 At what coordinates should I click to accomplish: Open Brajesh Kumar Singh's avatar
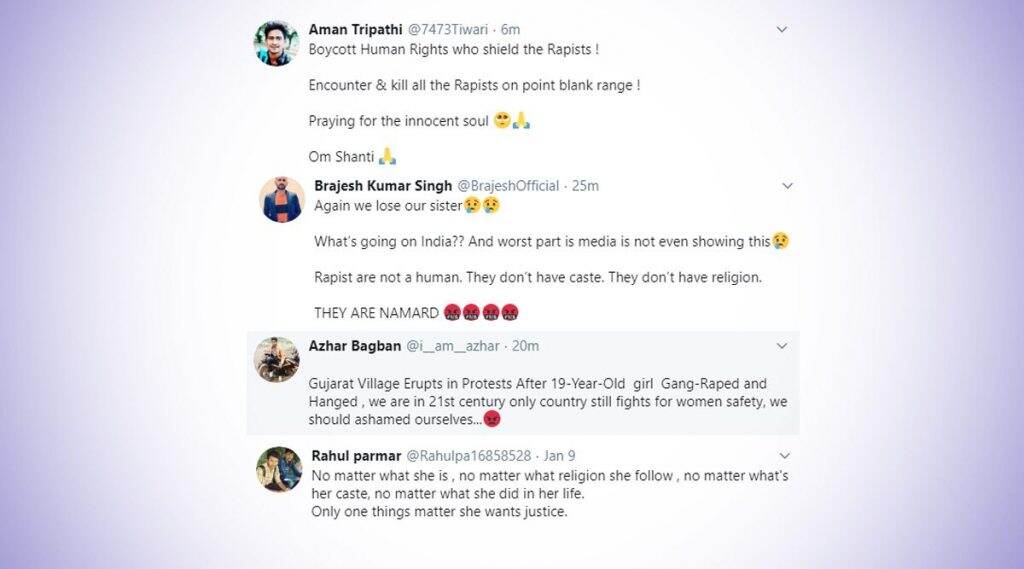click(x=282, y=200)
